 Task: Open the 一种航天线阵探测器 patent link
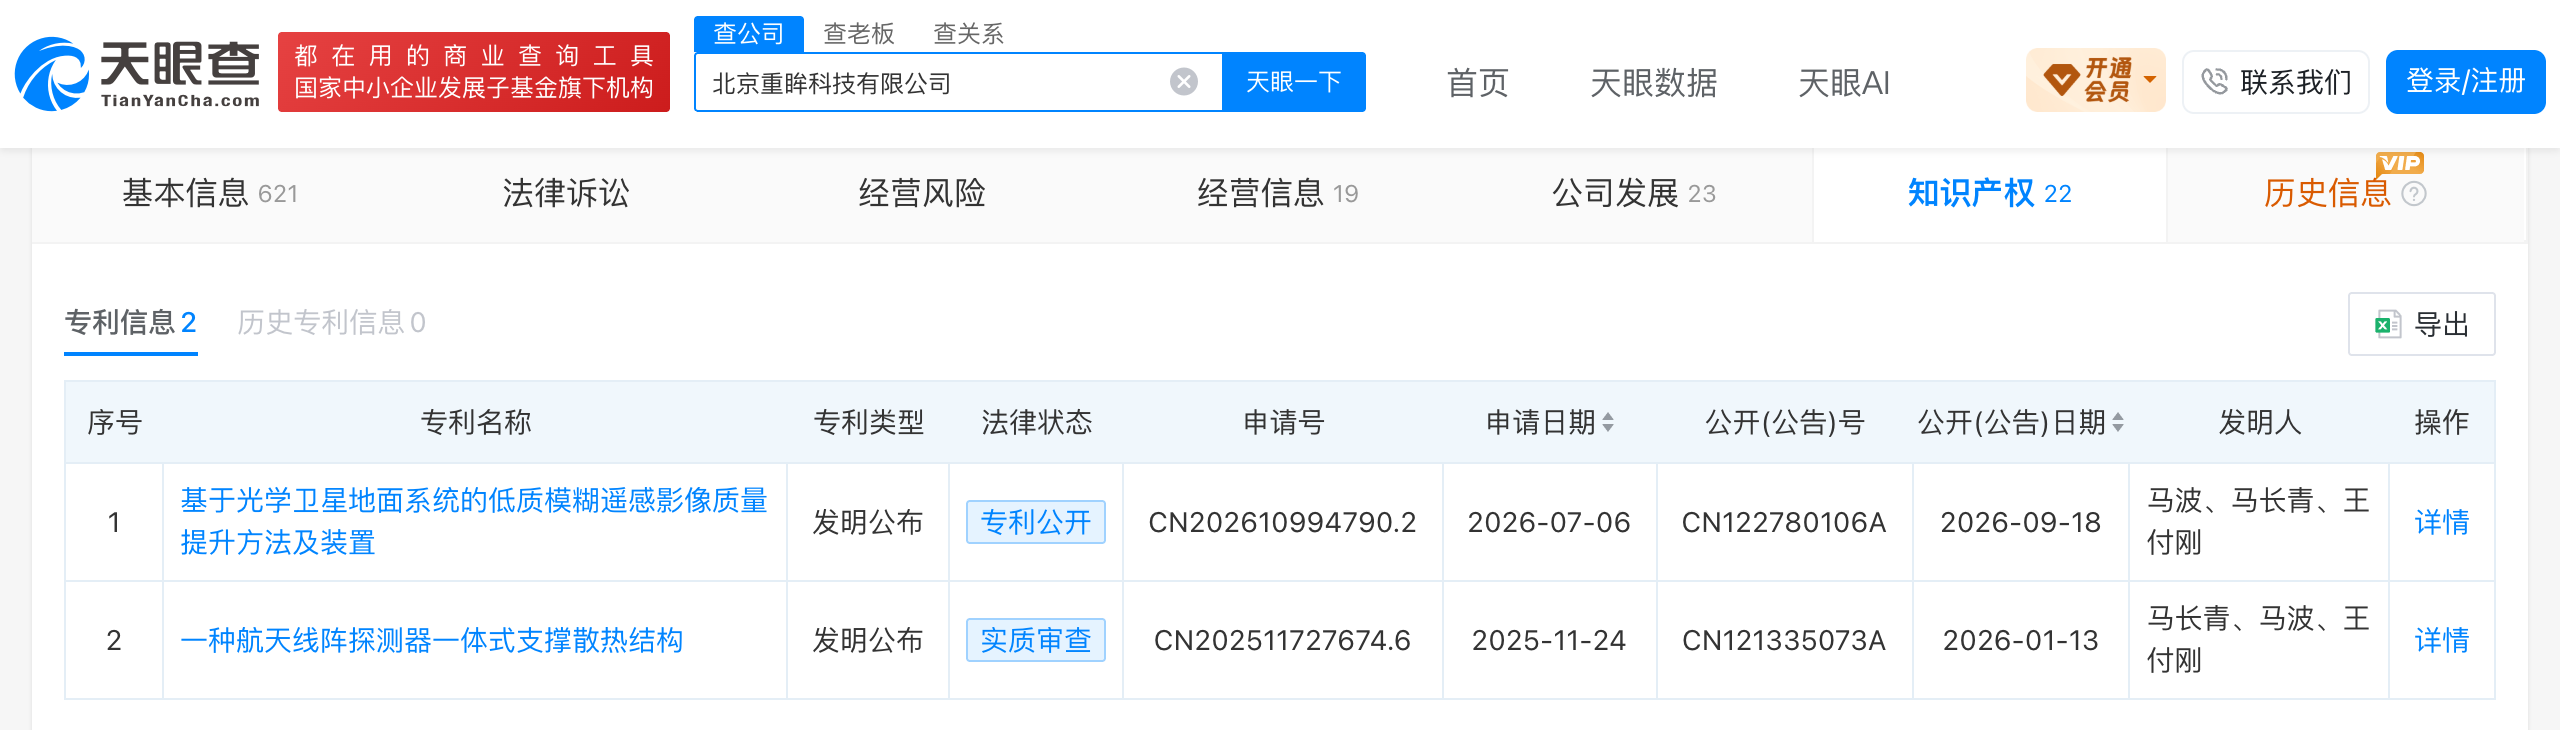coord(431,640)
